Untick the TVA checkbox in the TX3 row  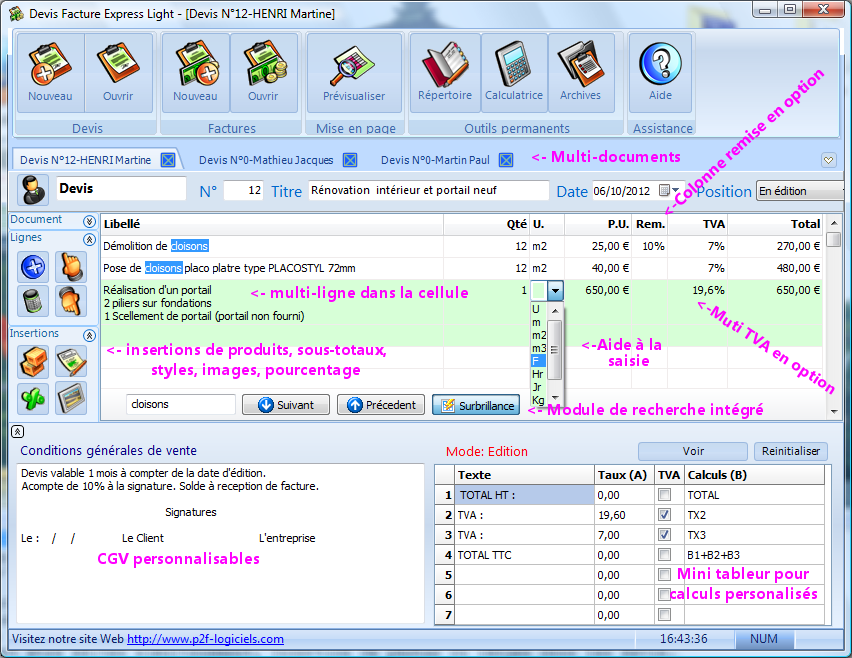(664, 535)
